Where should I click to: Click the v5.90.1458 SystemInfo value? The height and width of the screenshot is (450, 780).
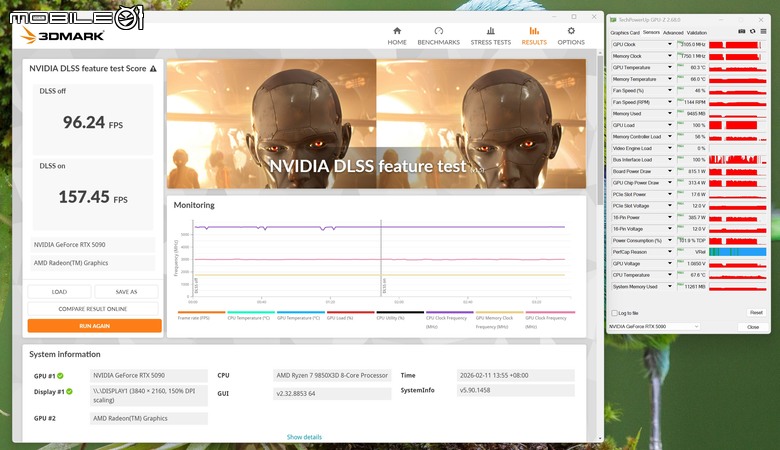click(515, 390)
